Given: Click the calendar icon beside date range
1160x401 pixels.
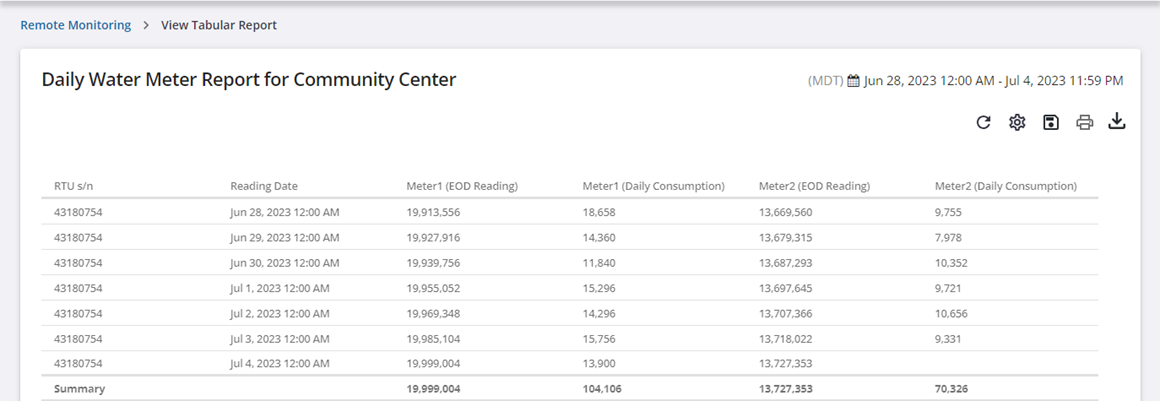Looking at the screenshot, I should (x=853, y=80).
